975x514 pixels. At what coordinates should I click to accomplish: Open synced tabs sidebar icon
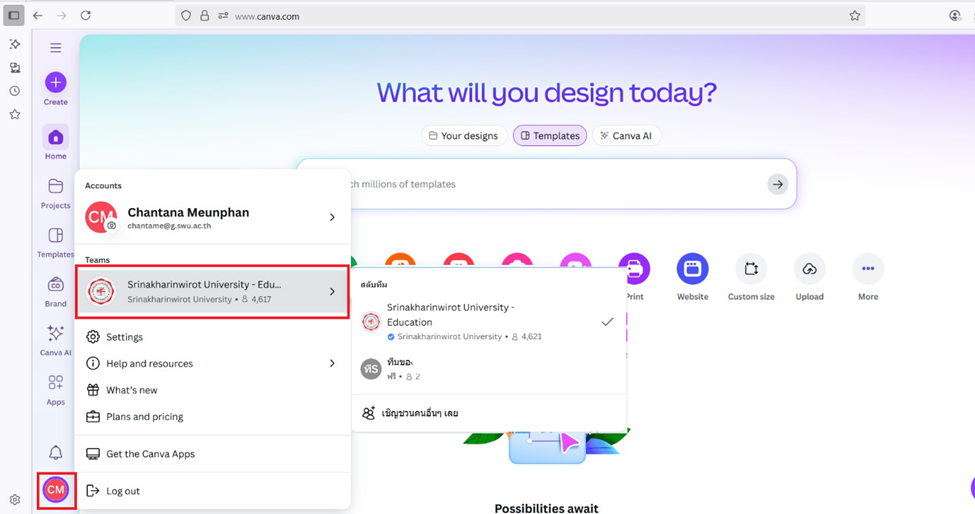(x=15, y=67)
